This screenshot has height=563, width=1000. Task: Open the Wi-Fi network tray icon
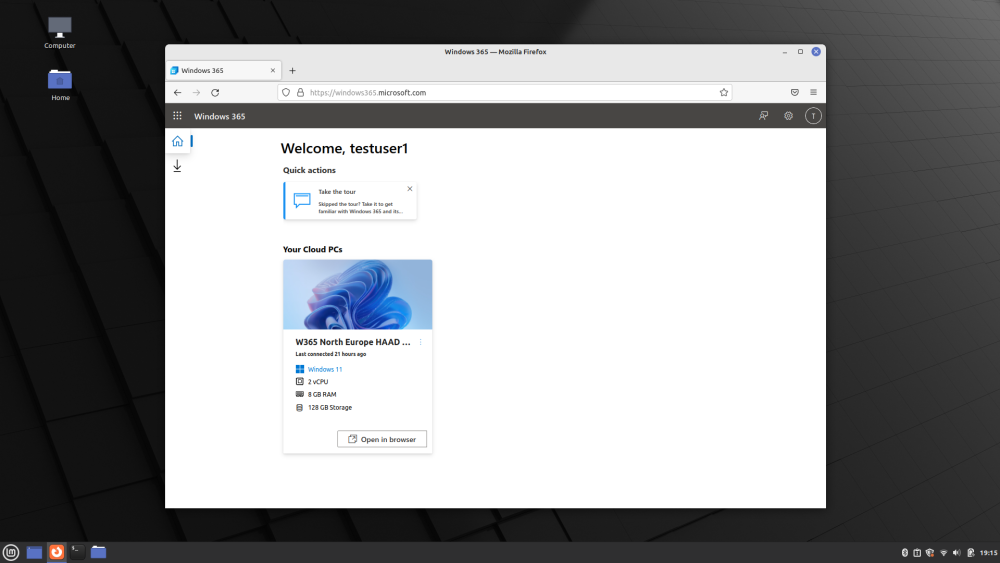click(943, 553)
